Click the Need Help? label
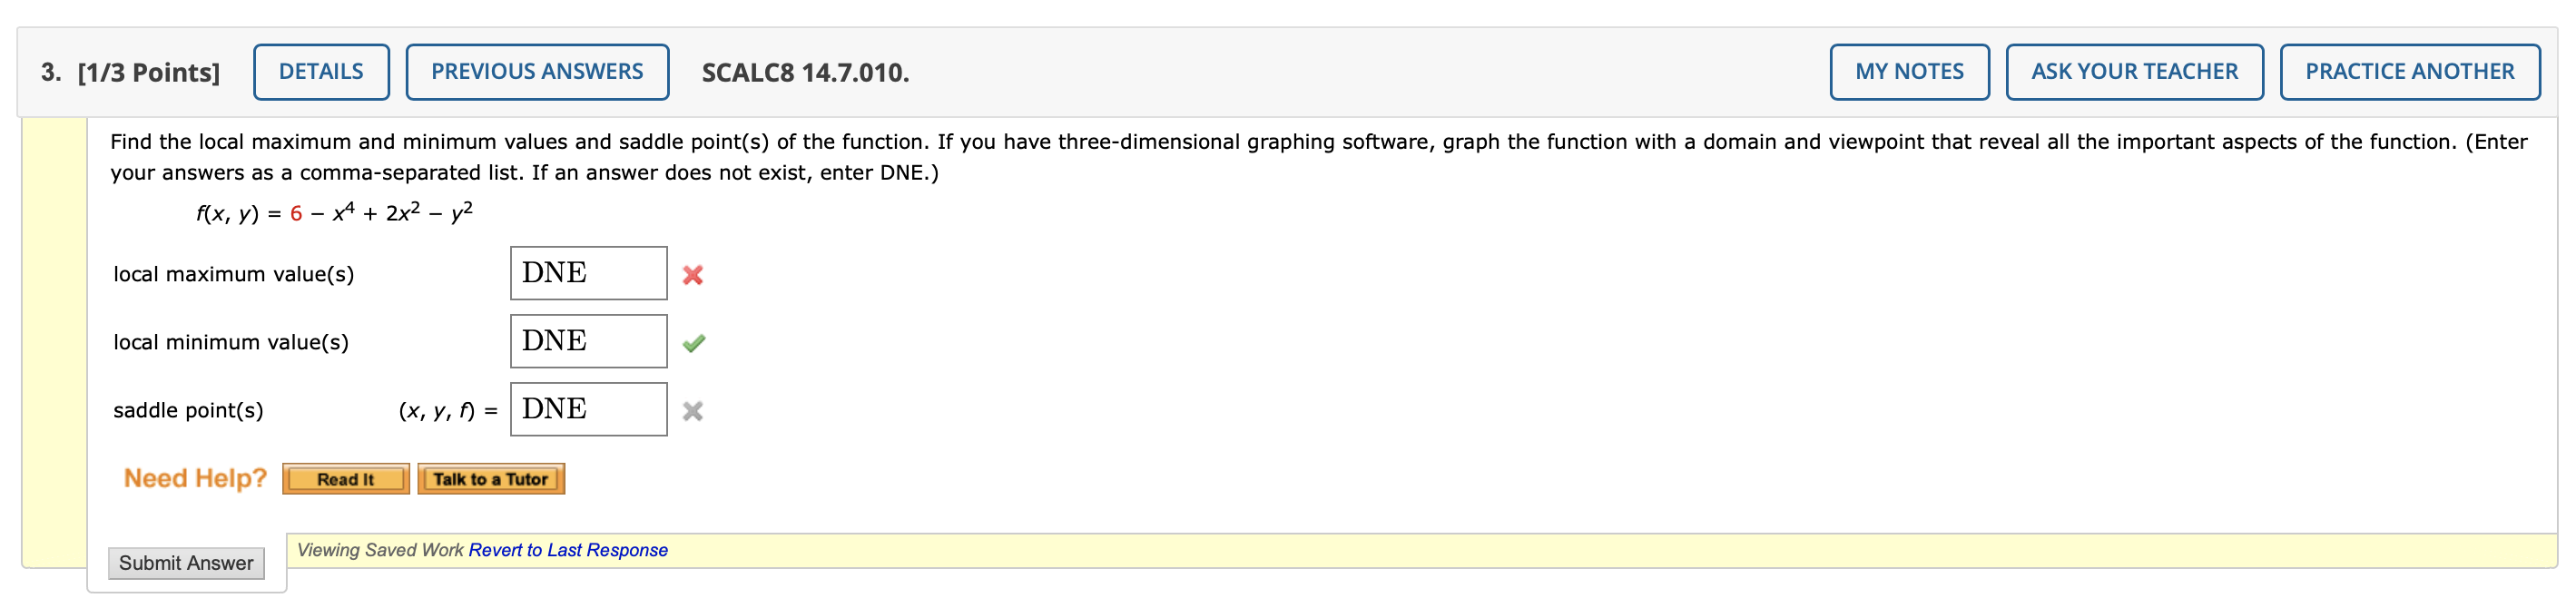 [x=194, y=478]
